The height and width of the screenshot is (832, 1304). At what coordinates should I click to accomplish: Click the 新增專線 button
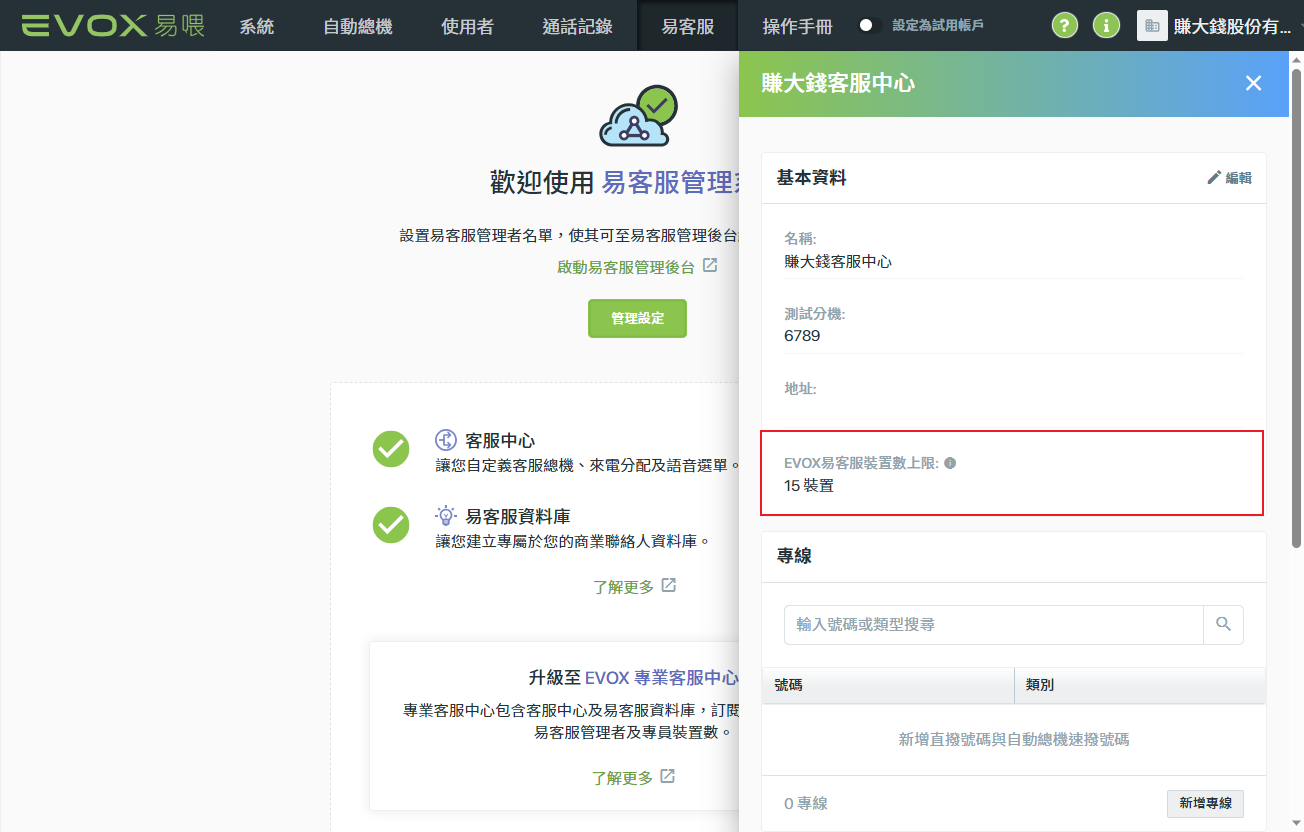1205,803
